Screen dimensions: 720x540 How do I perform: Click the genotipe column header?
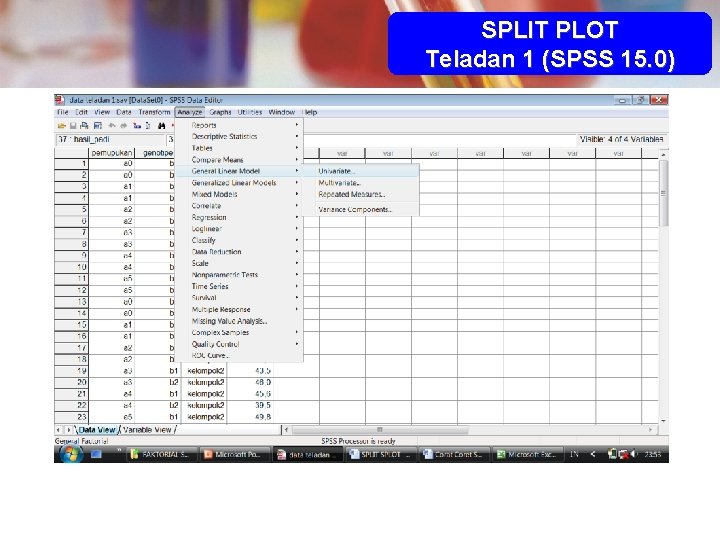pos(158,153)
